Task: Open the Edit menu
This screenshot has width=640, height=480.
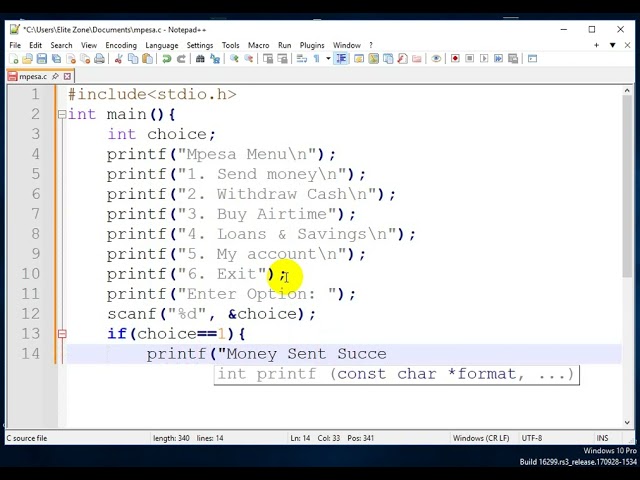Action: (36, 45)
